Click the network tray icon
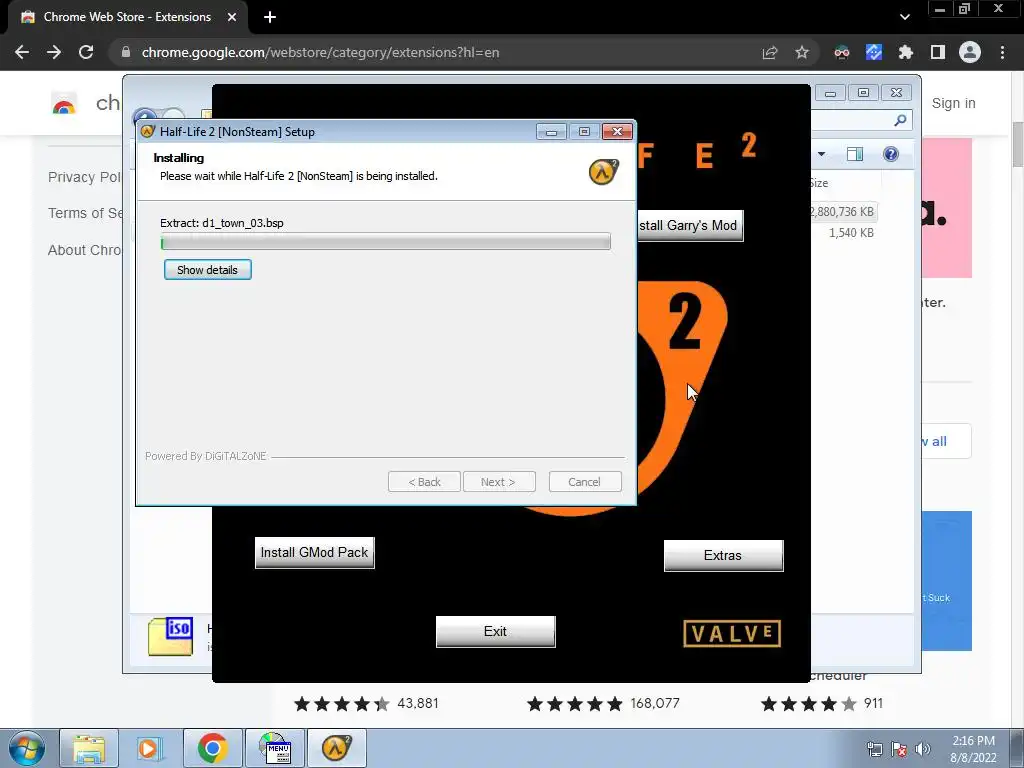The height and width of the screenshot is (768, 1024). point(874,749)
